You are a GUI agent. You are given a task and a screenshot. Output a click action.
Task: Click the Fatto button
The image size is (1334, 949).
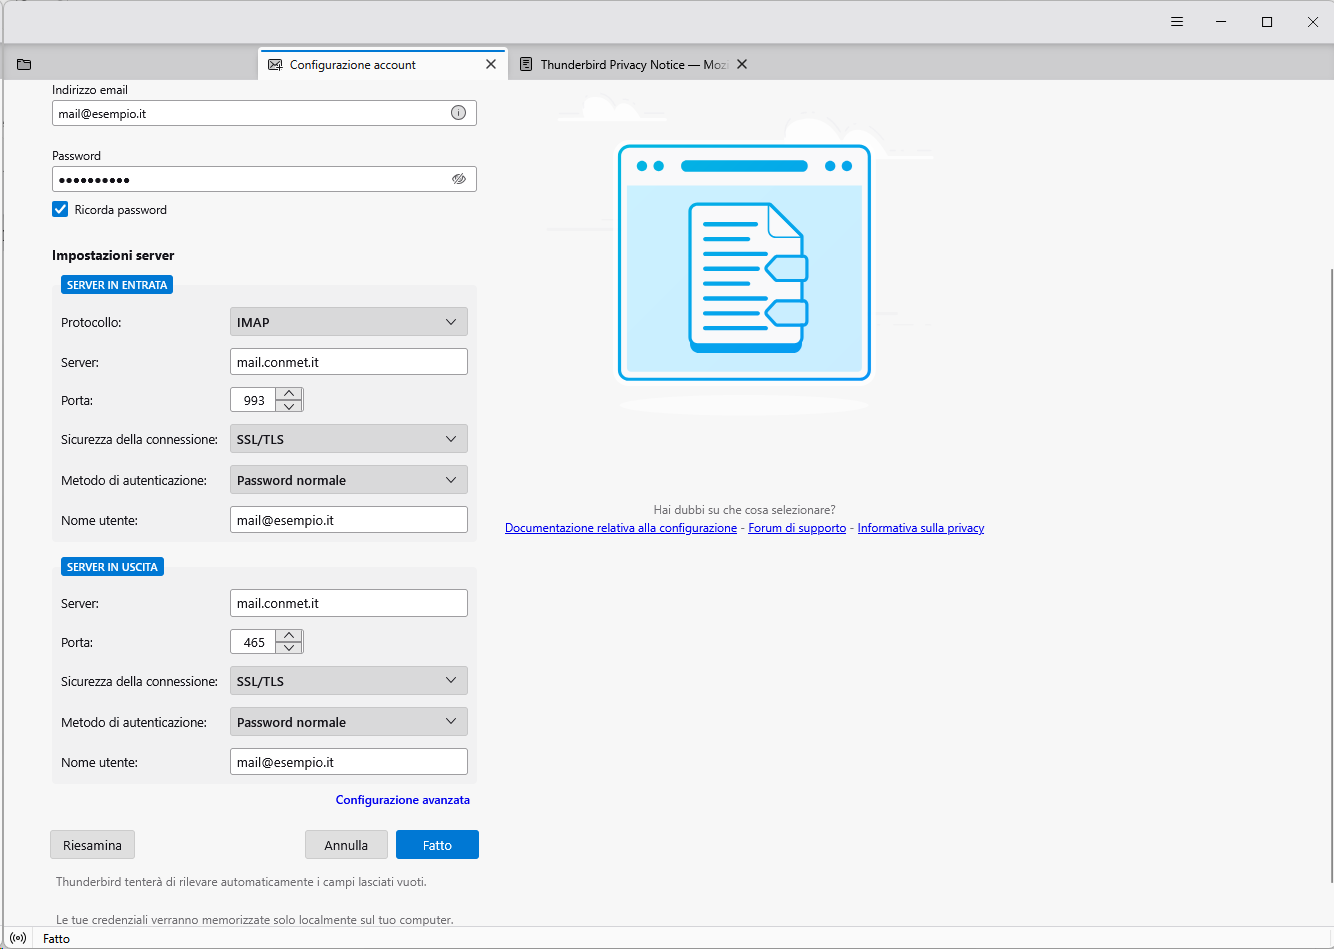tap(437, 845)
